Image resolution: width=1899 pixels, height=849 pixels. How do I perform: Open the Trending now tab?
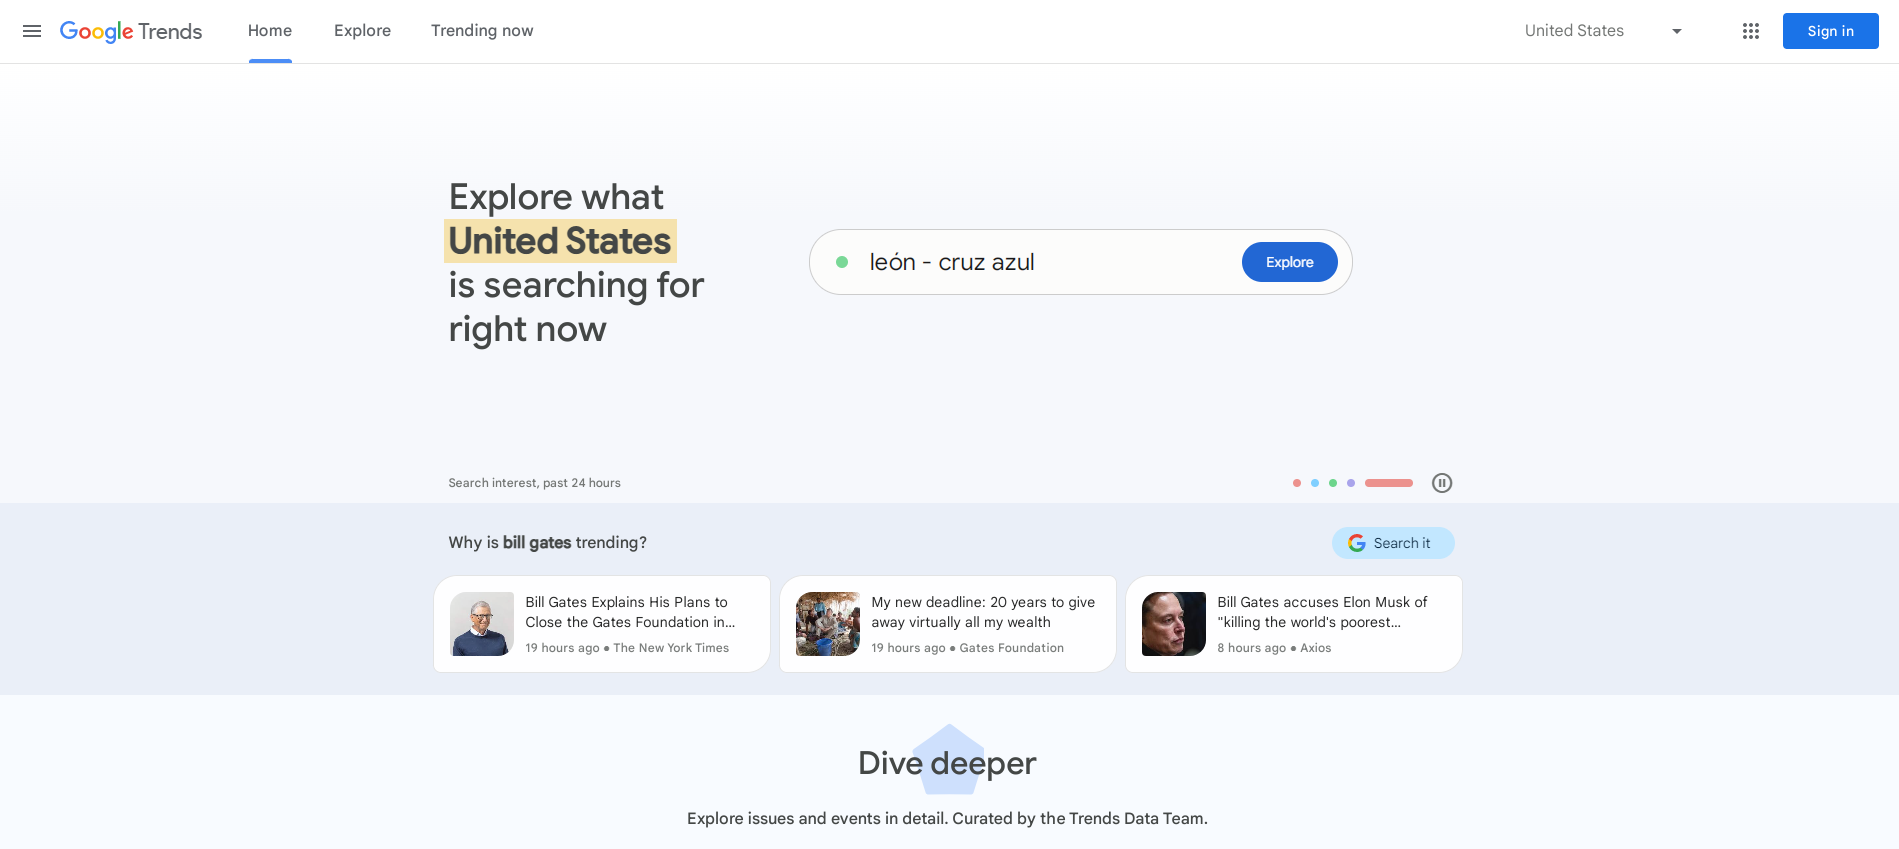coord(482,31)
